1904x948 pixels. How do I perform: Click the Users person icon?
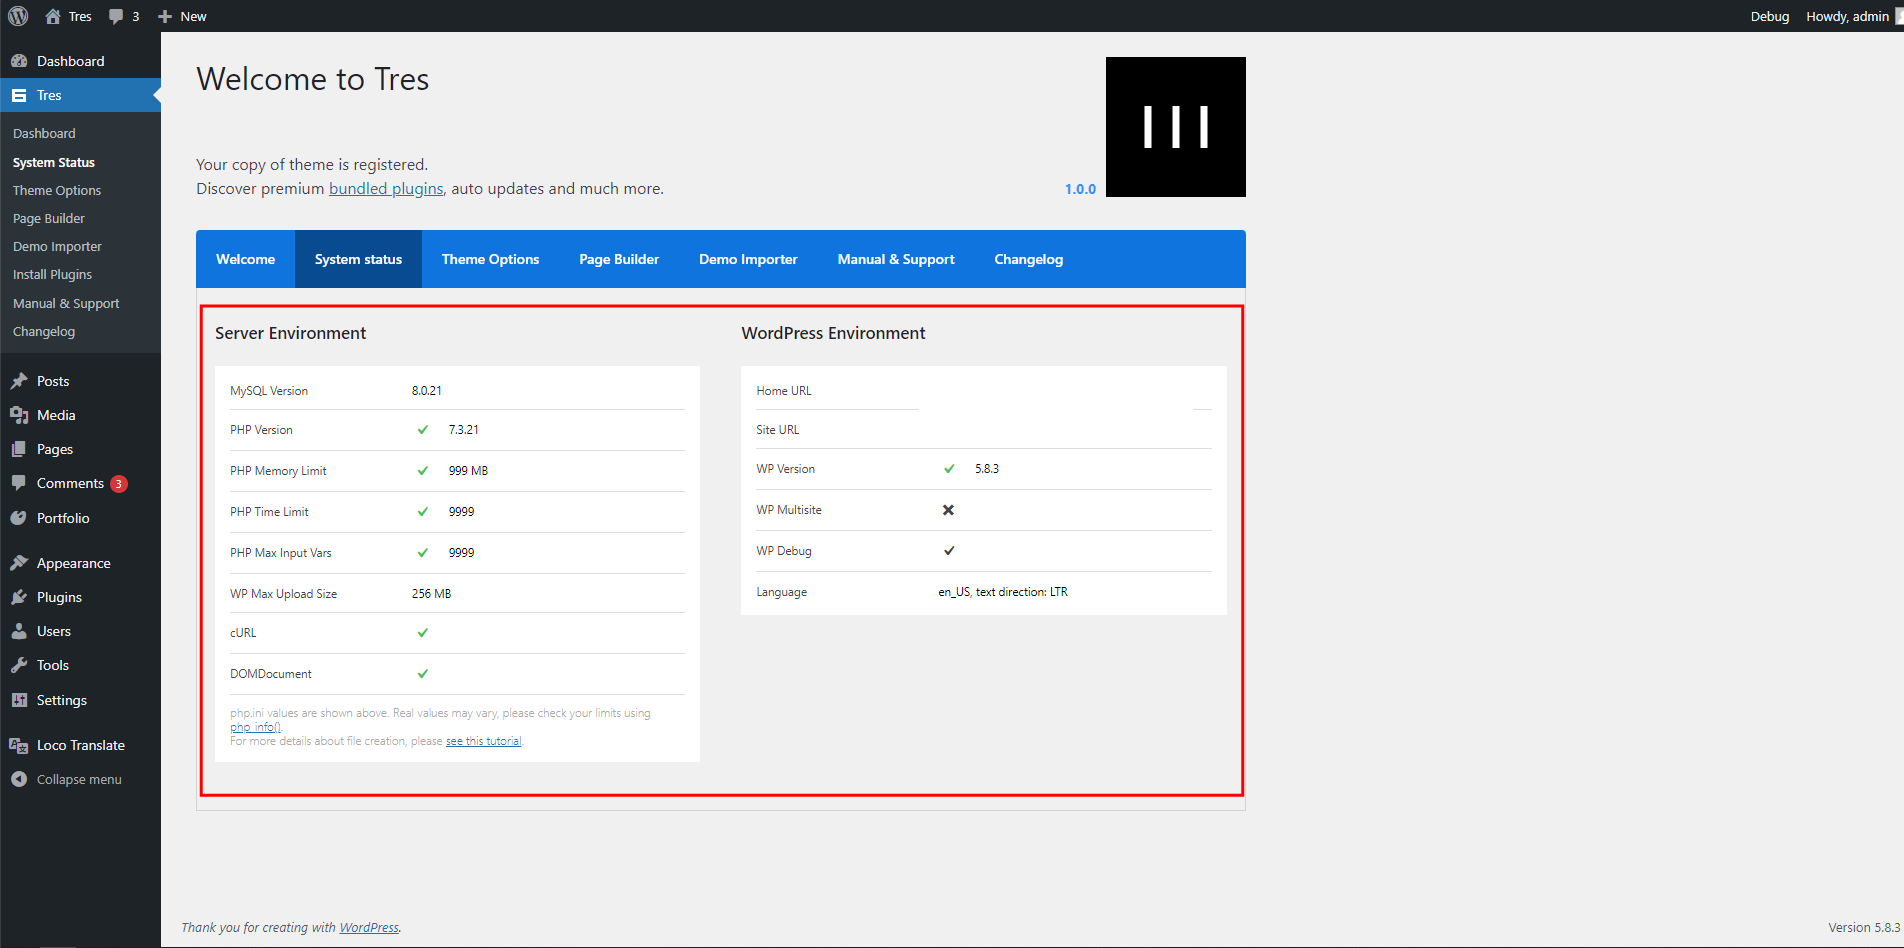point(19,631)
